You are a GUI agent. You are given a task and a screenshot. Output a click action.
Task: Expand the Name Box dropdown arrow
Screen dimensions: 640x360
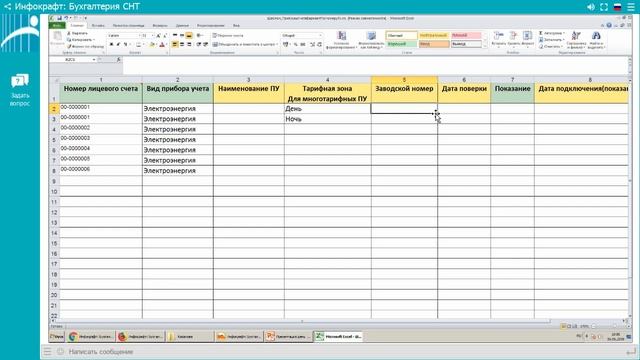click(x=94, y=60)
